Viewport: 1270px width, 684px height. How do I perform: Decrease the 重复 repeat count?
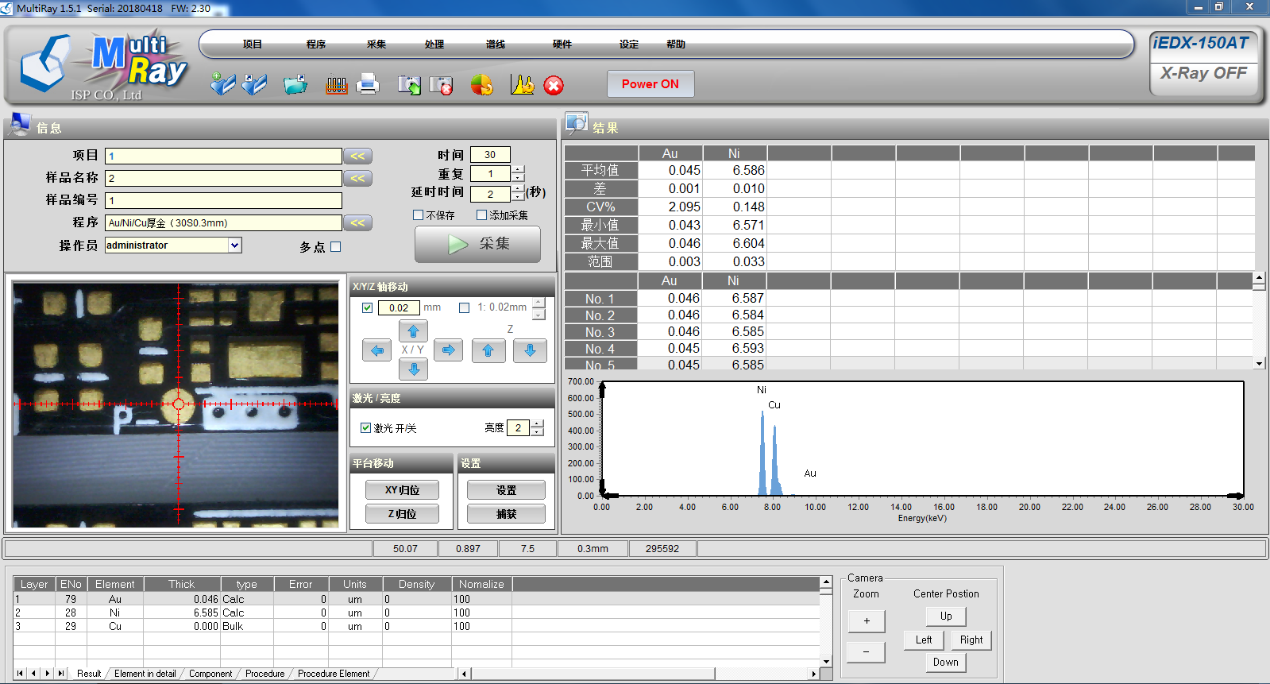point(518,178)
